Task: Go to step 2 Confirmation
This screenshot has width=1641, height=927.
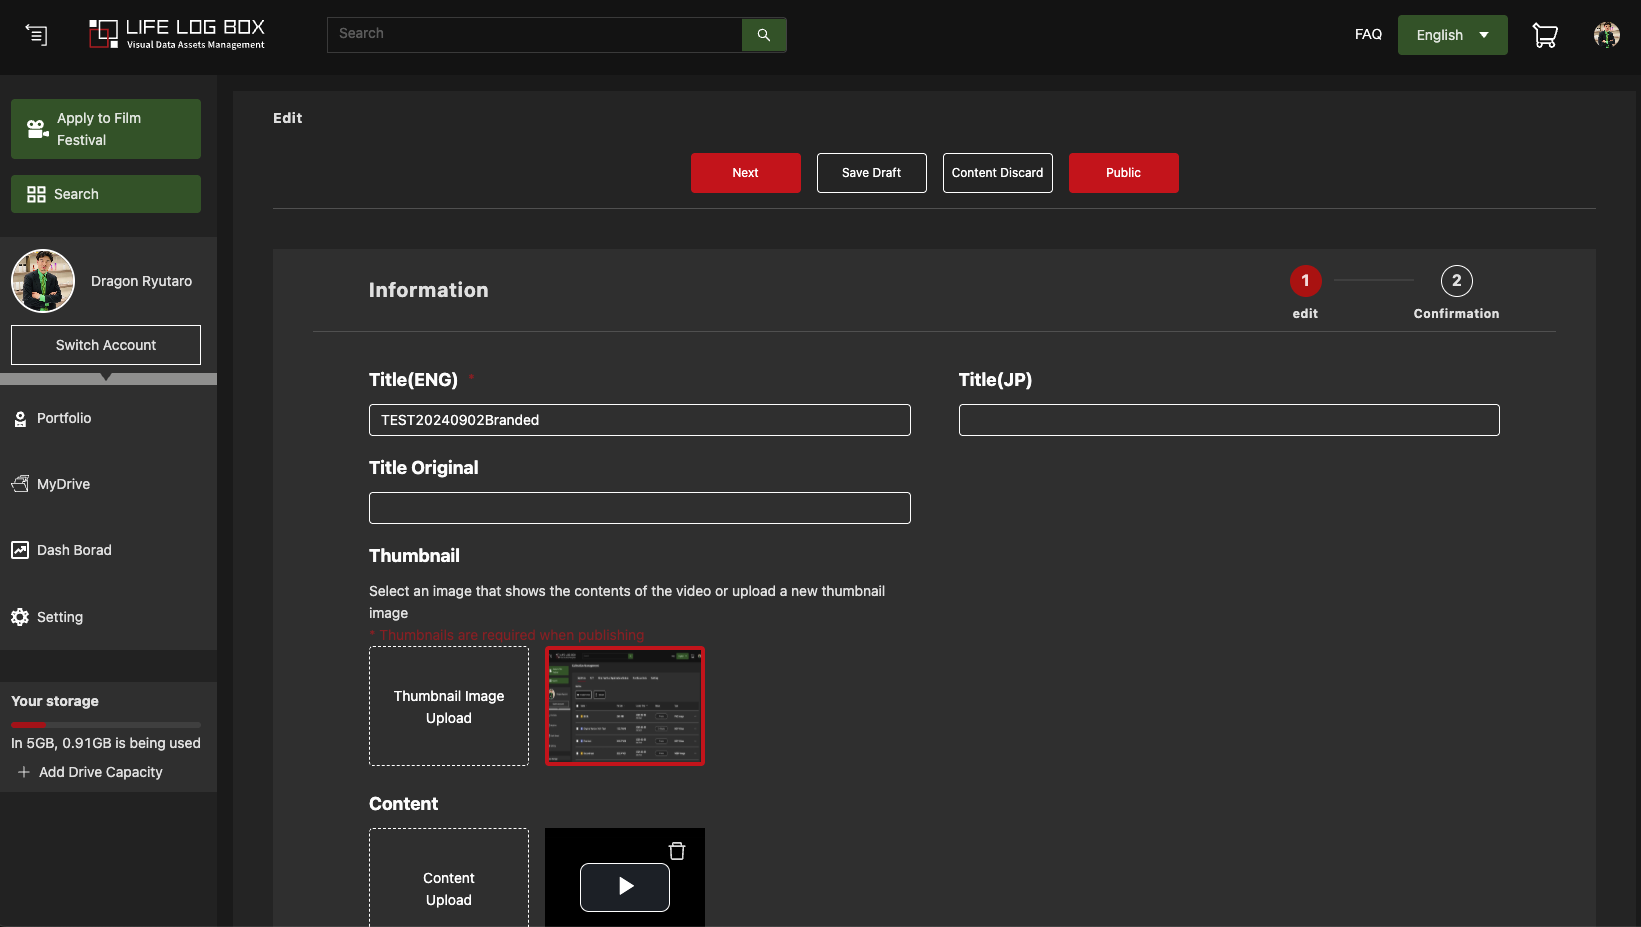Action: click(x=1456, y=281)
